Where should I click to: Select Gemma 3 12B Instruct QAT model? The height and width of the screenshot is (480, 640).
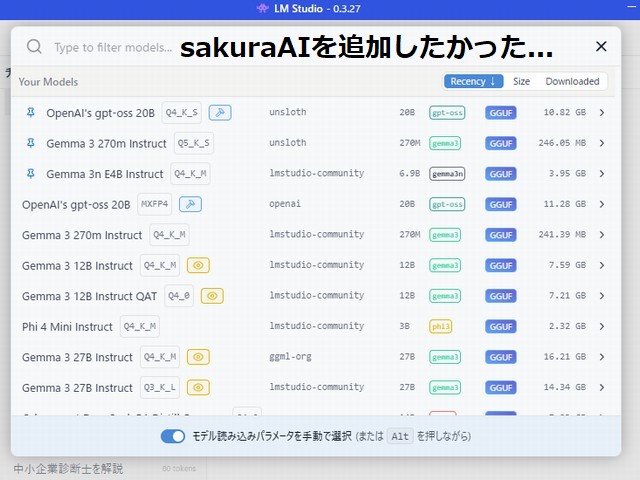pyautogui.click(x=89, y=296)
